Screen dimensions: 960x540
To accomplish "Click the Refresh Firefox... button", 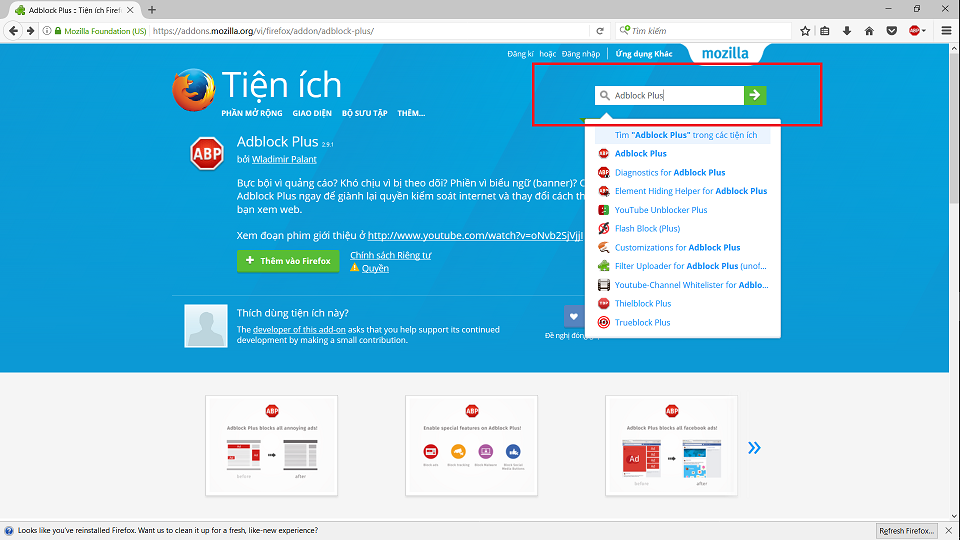I will [906, 531].
